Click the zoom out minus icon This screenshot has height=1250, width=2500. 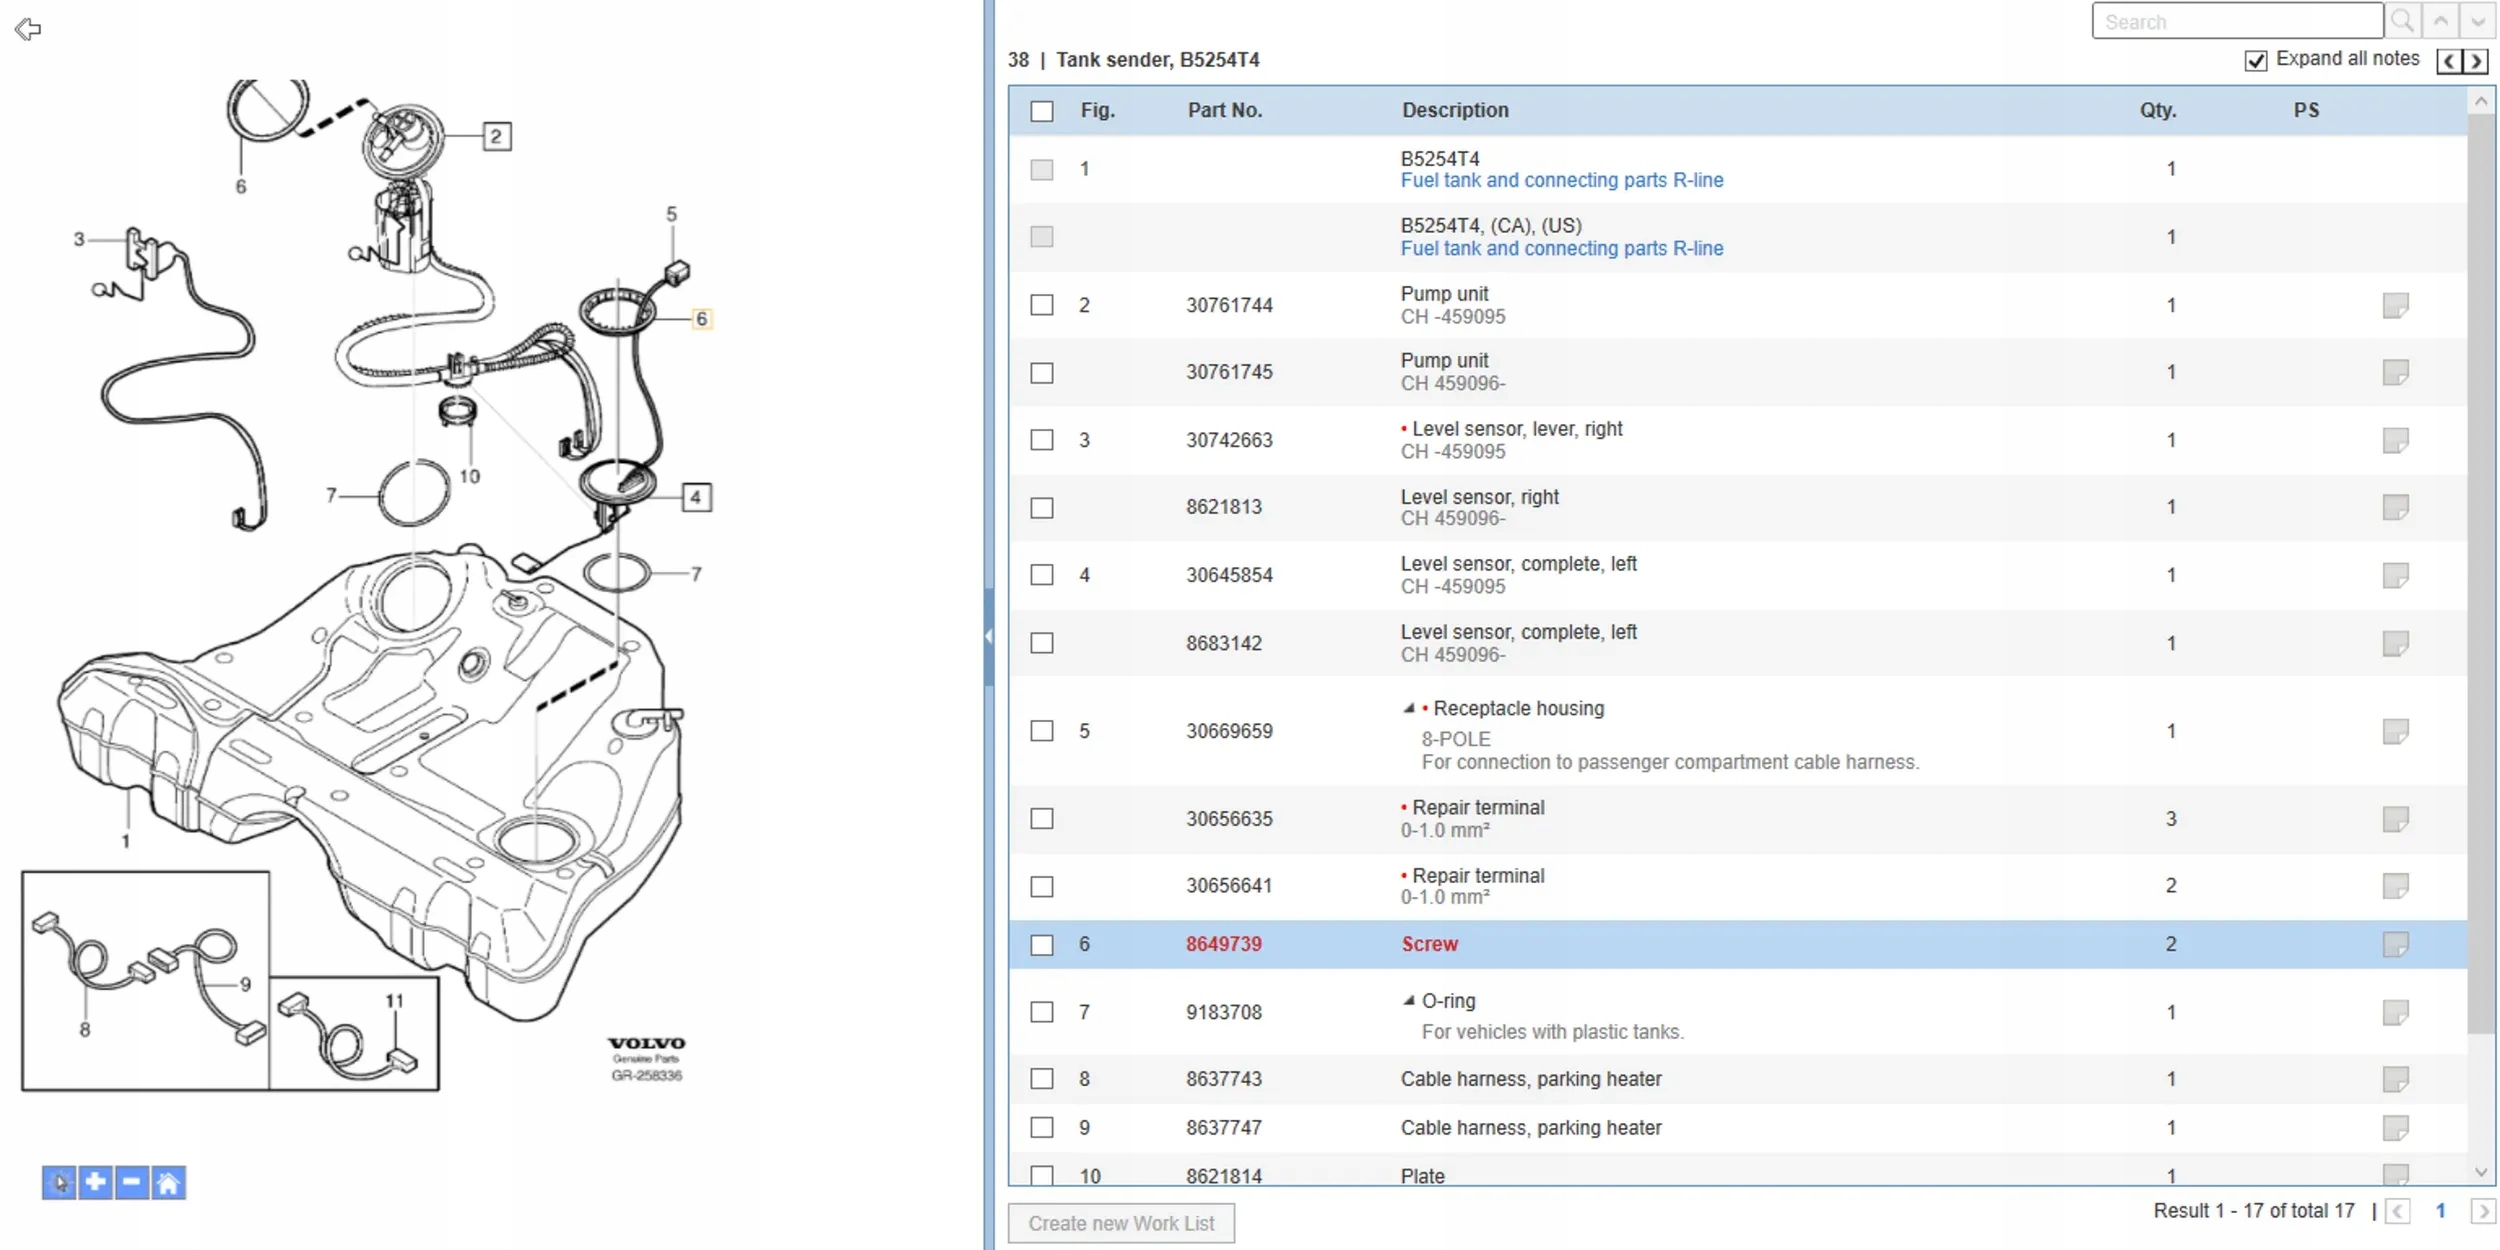coord(131,1182)
